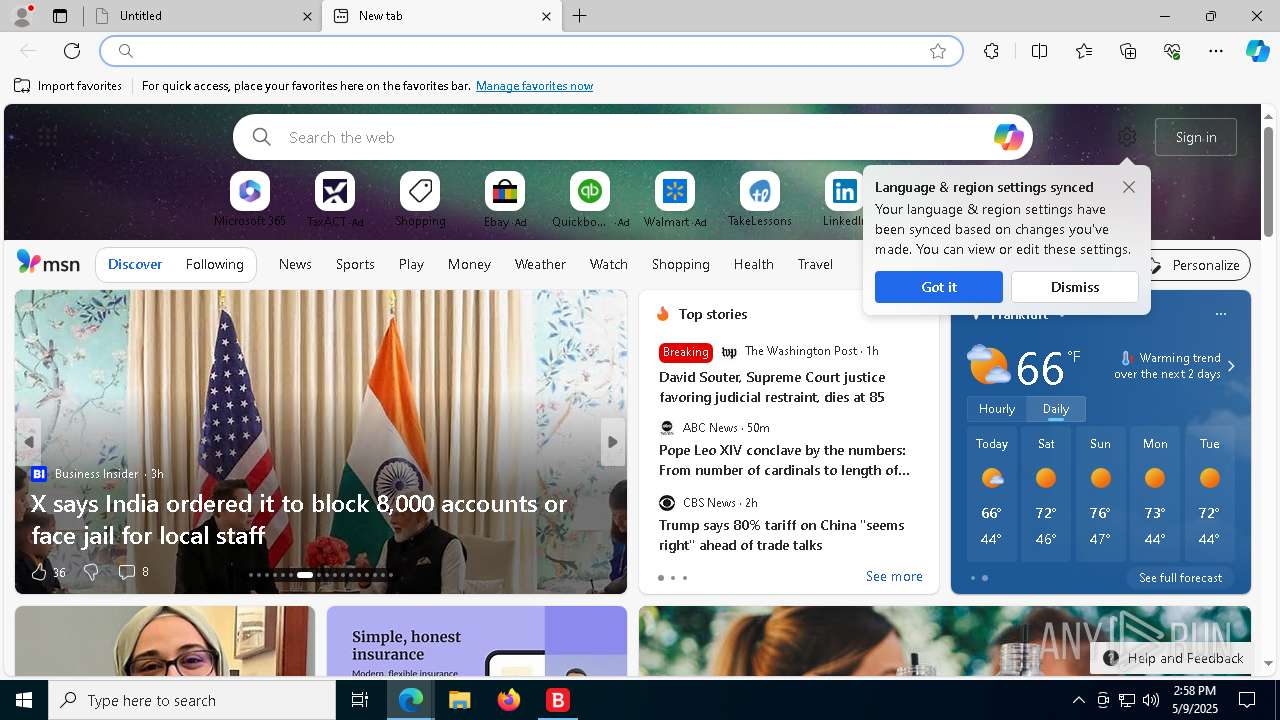Close the language settings popup
This screenshot has width=1280, height=720.
[1129, 187]
